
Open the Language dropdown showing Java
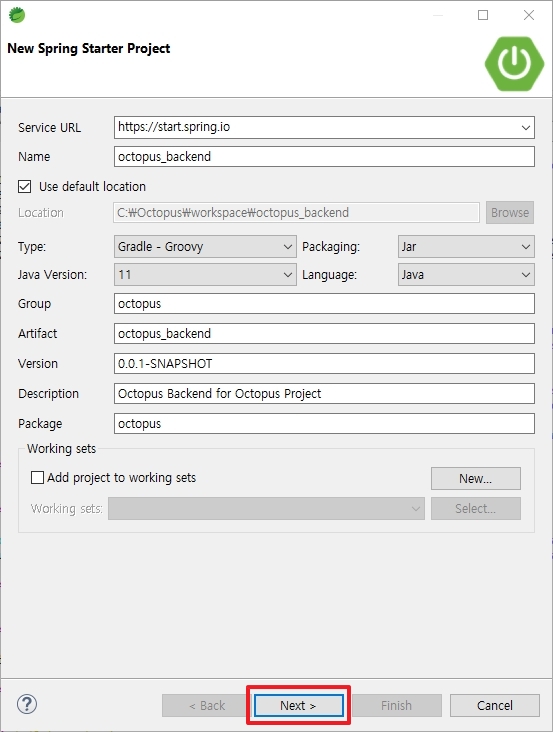tap(466, 274)
